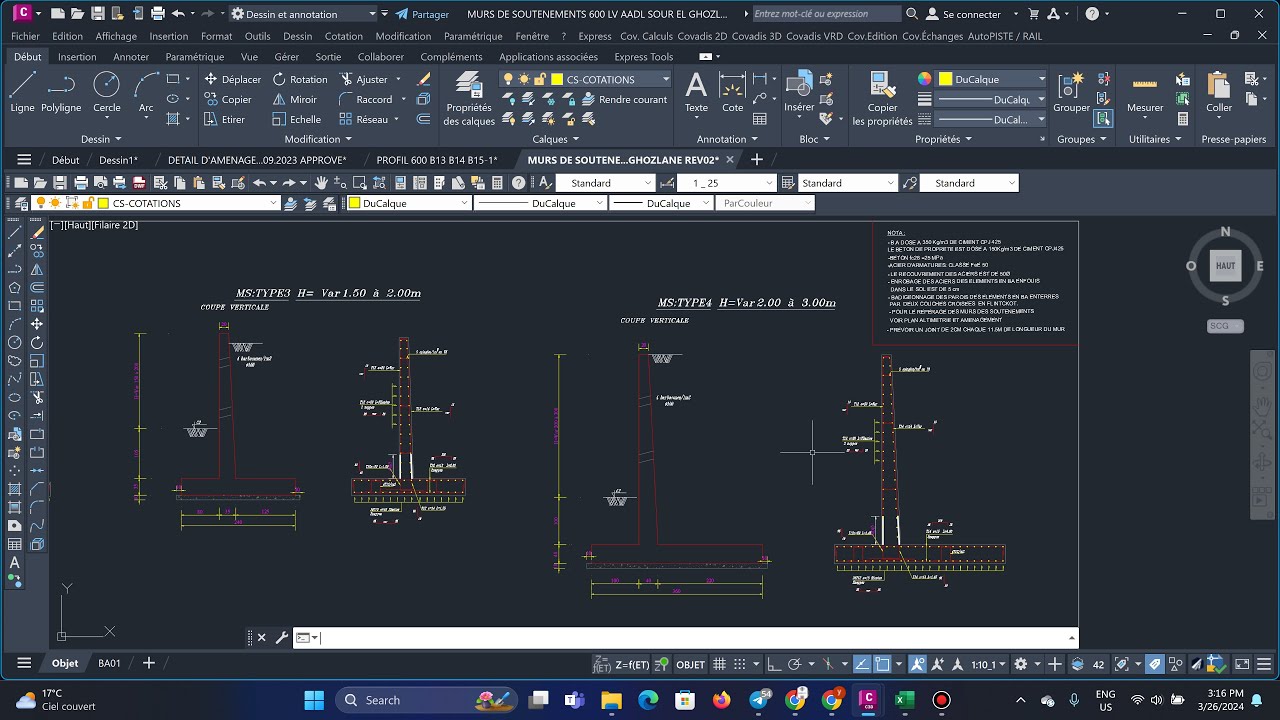The image size is (1280, 720).
Task: Switch to the Annoter ribbon tab
Action: (x=131, y=57)
